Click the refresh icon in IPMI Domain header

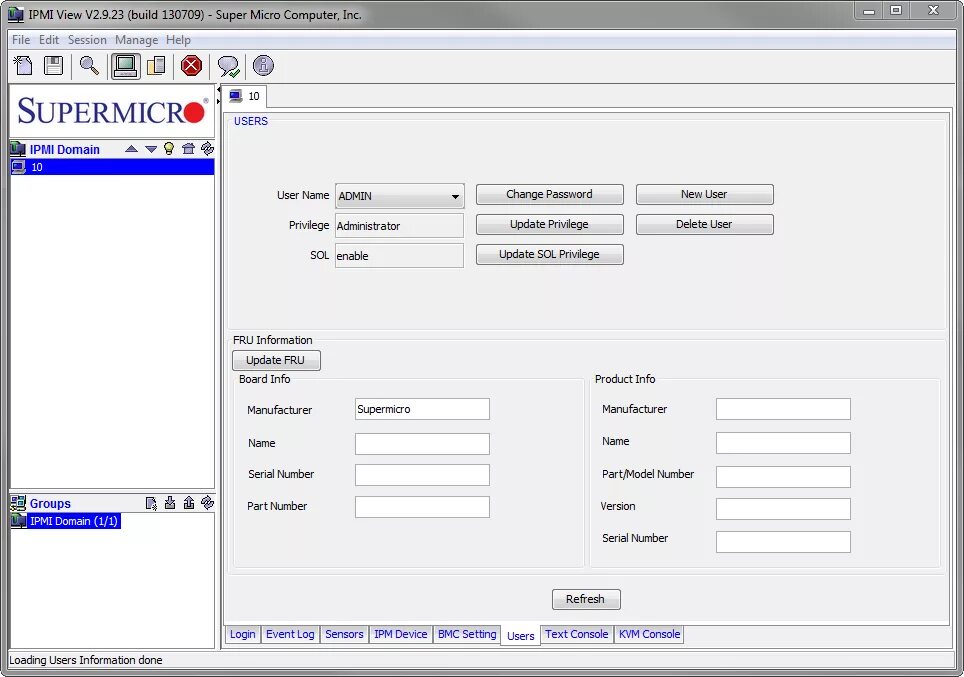(x=207, y=148)
